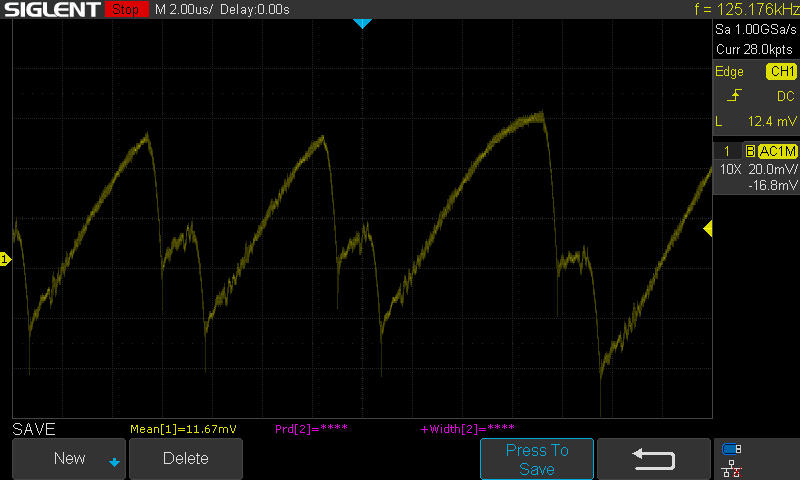The width and height of the screenshot is (800, 480).
Task: Select the Edge trigger type label
Action: pyautogui.click(x=729, y=72)
